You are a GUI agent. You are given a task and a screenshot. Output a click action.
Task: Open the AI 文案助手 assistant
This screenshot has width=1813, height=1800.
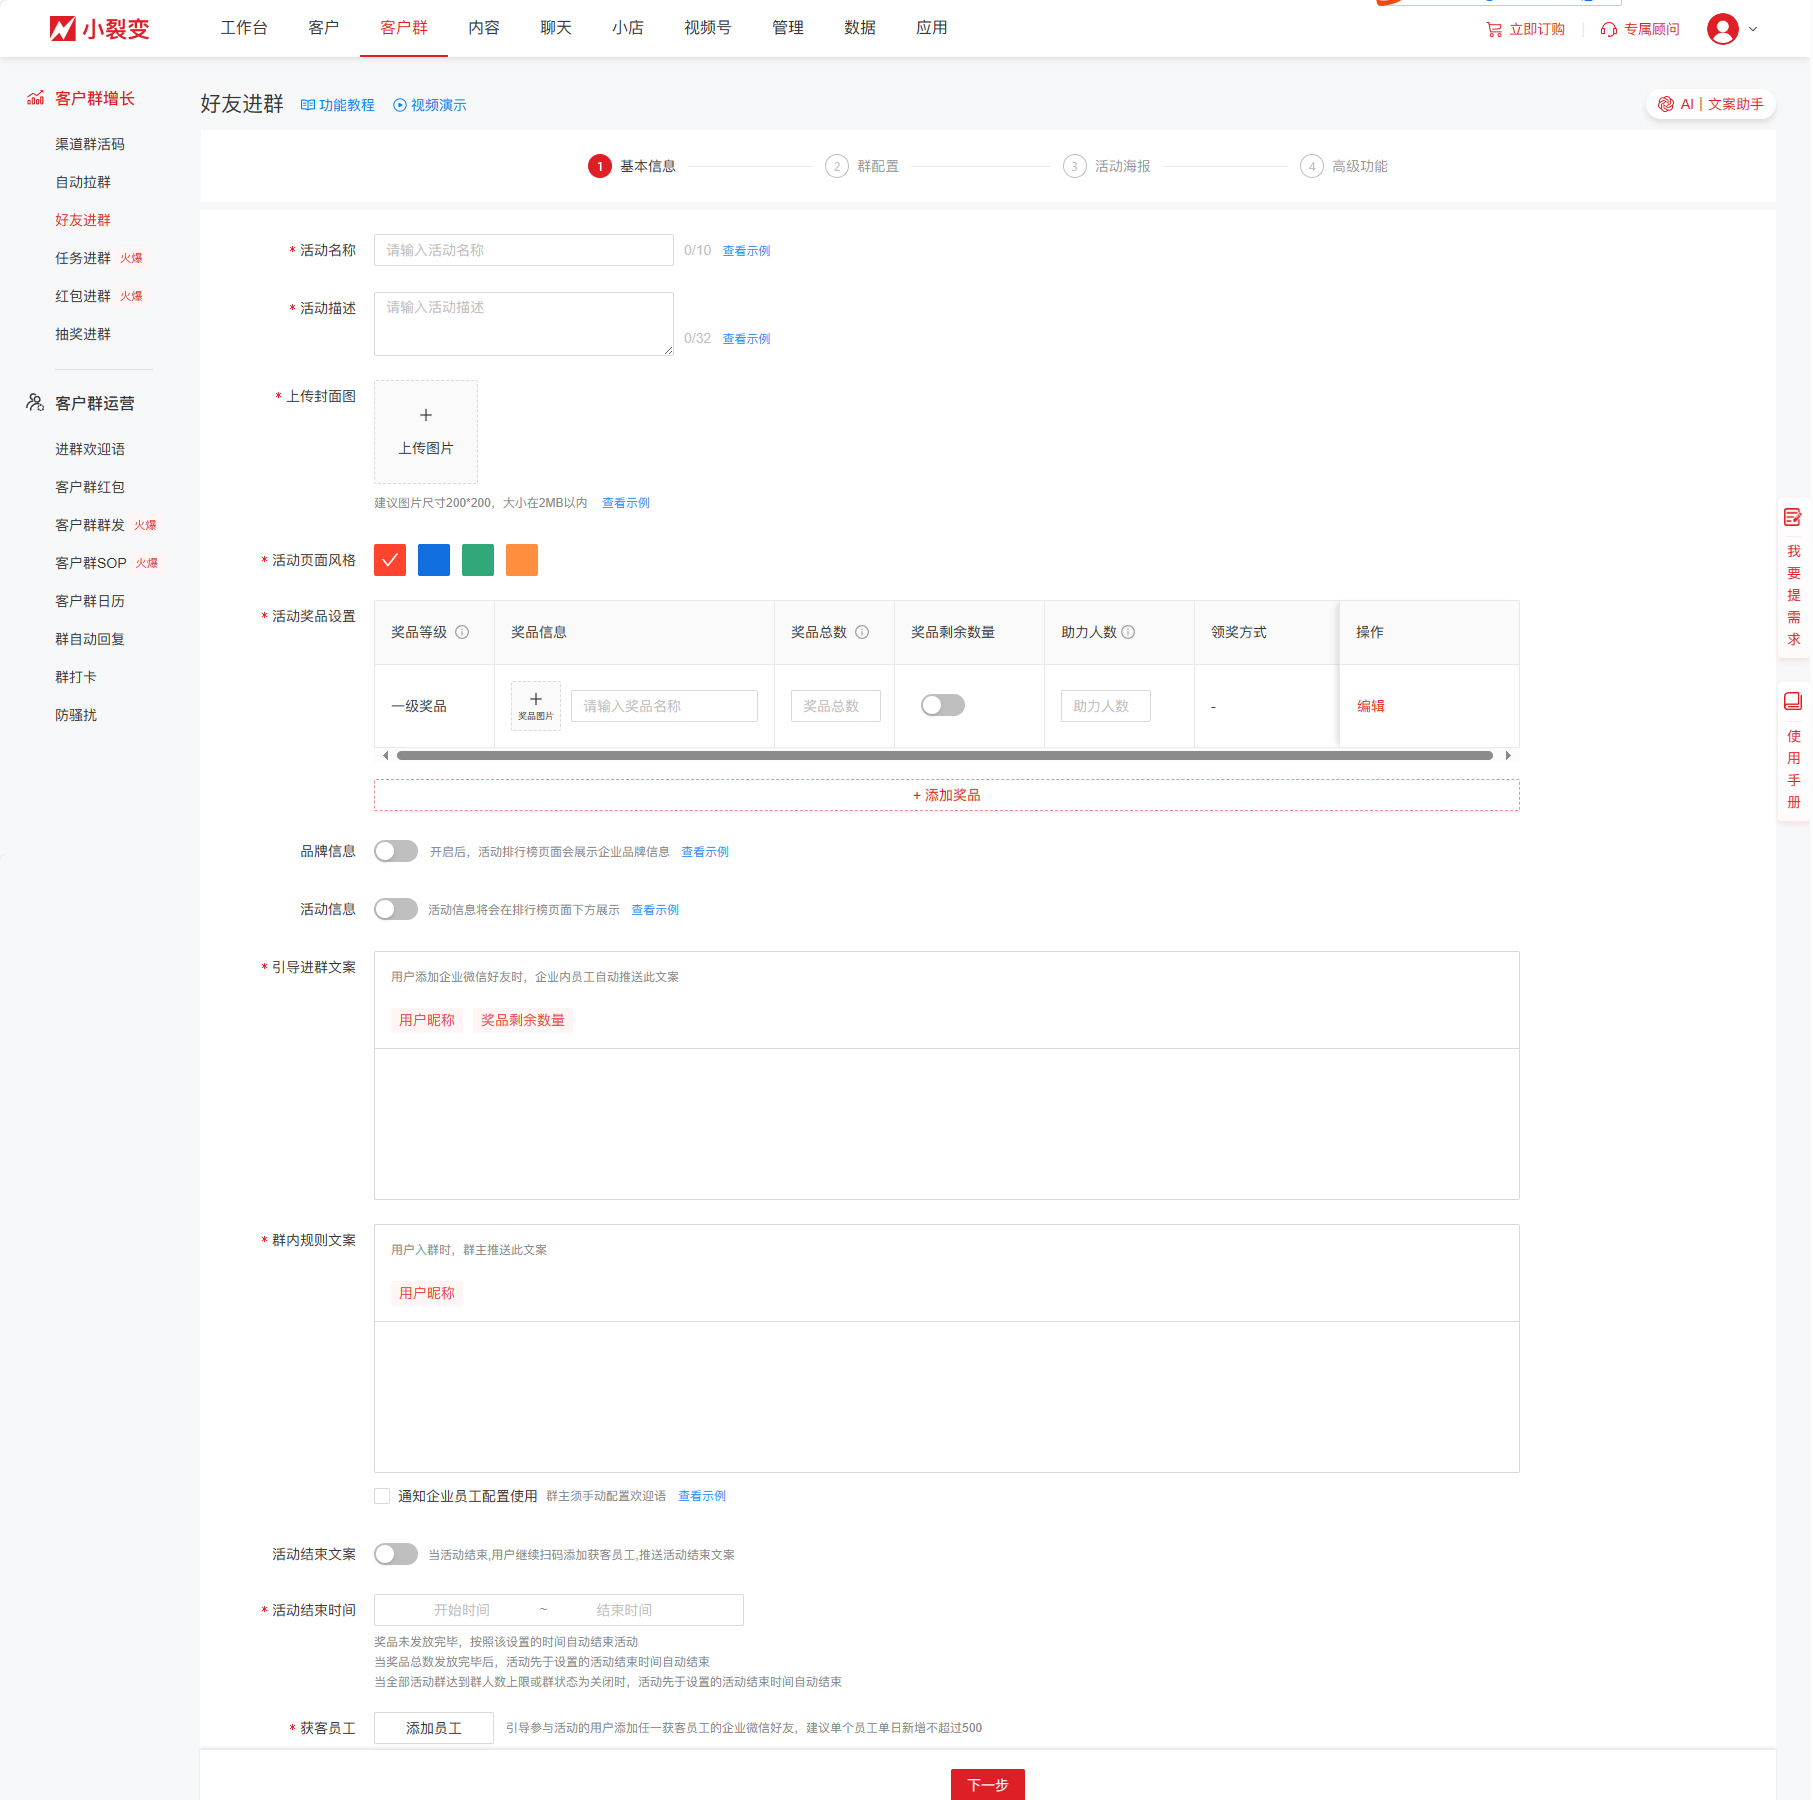pyautogui.click(x=1710, y=104)
